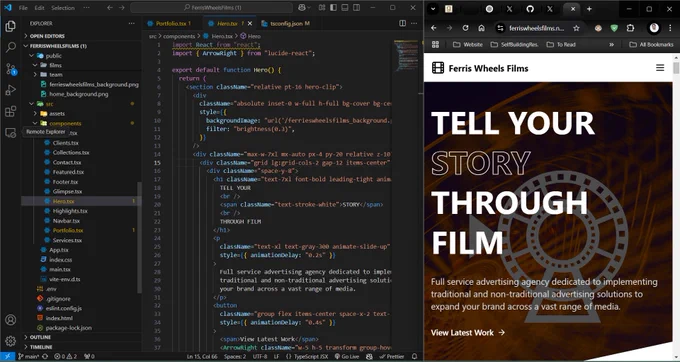The image size is (680, 362).
Task: Toggle the bottom panel layout
Action: click(345, 8)
